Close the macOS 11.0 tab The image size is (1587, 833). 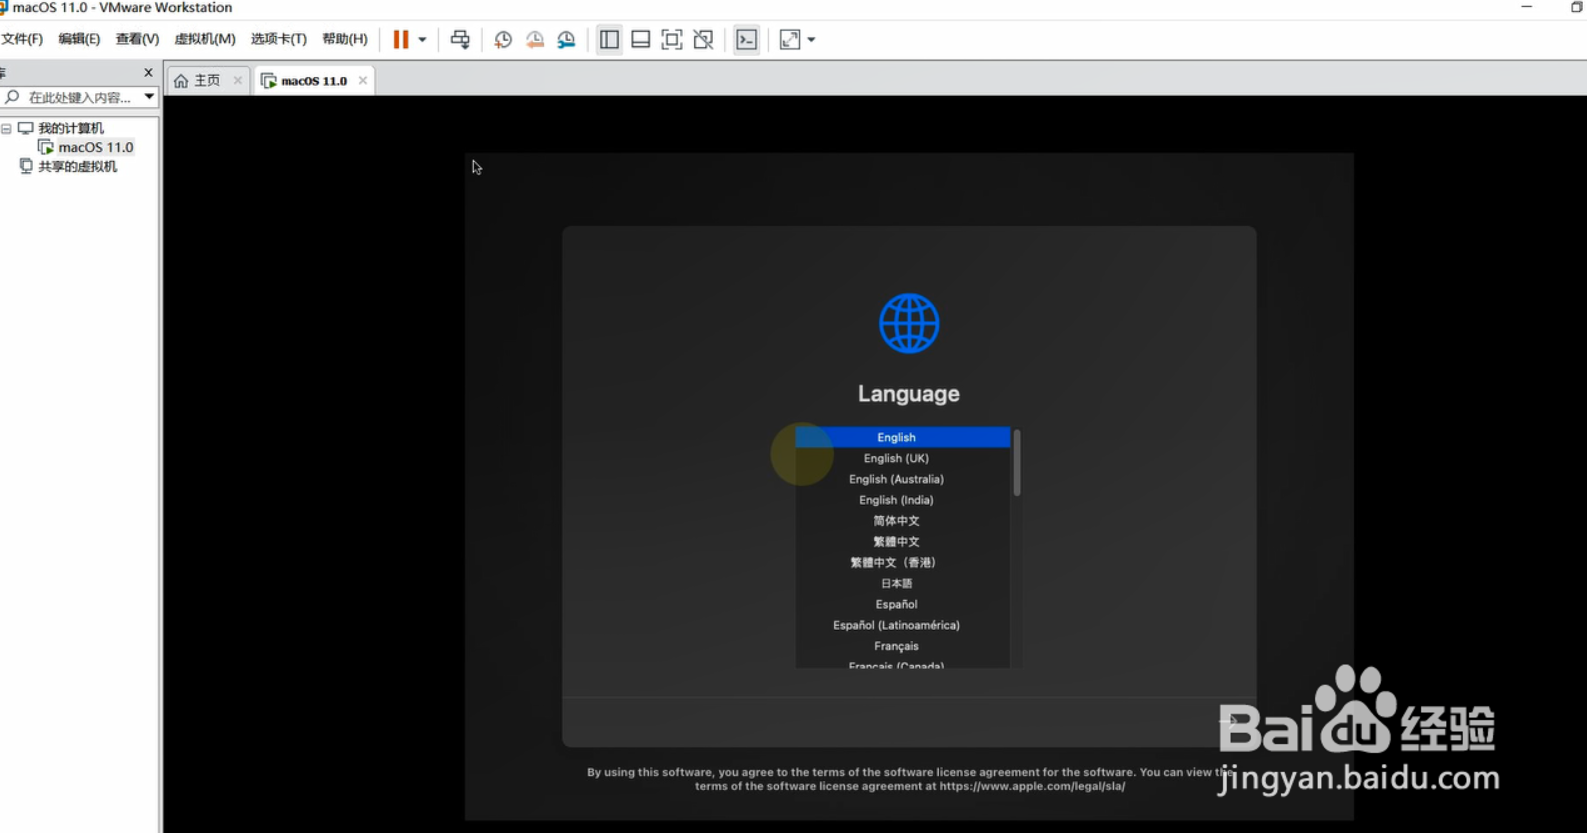(363, 81)
